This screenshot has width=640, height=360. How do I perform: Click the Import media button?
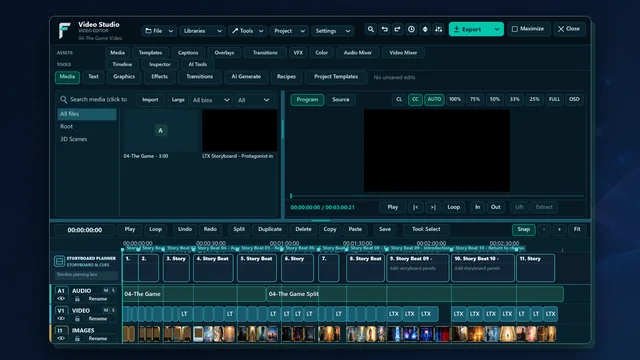[x=150, y=100]
